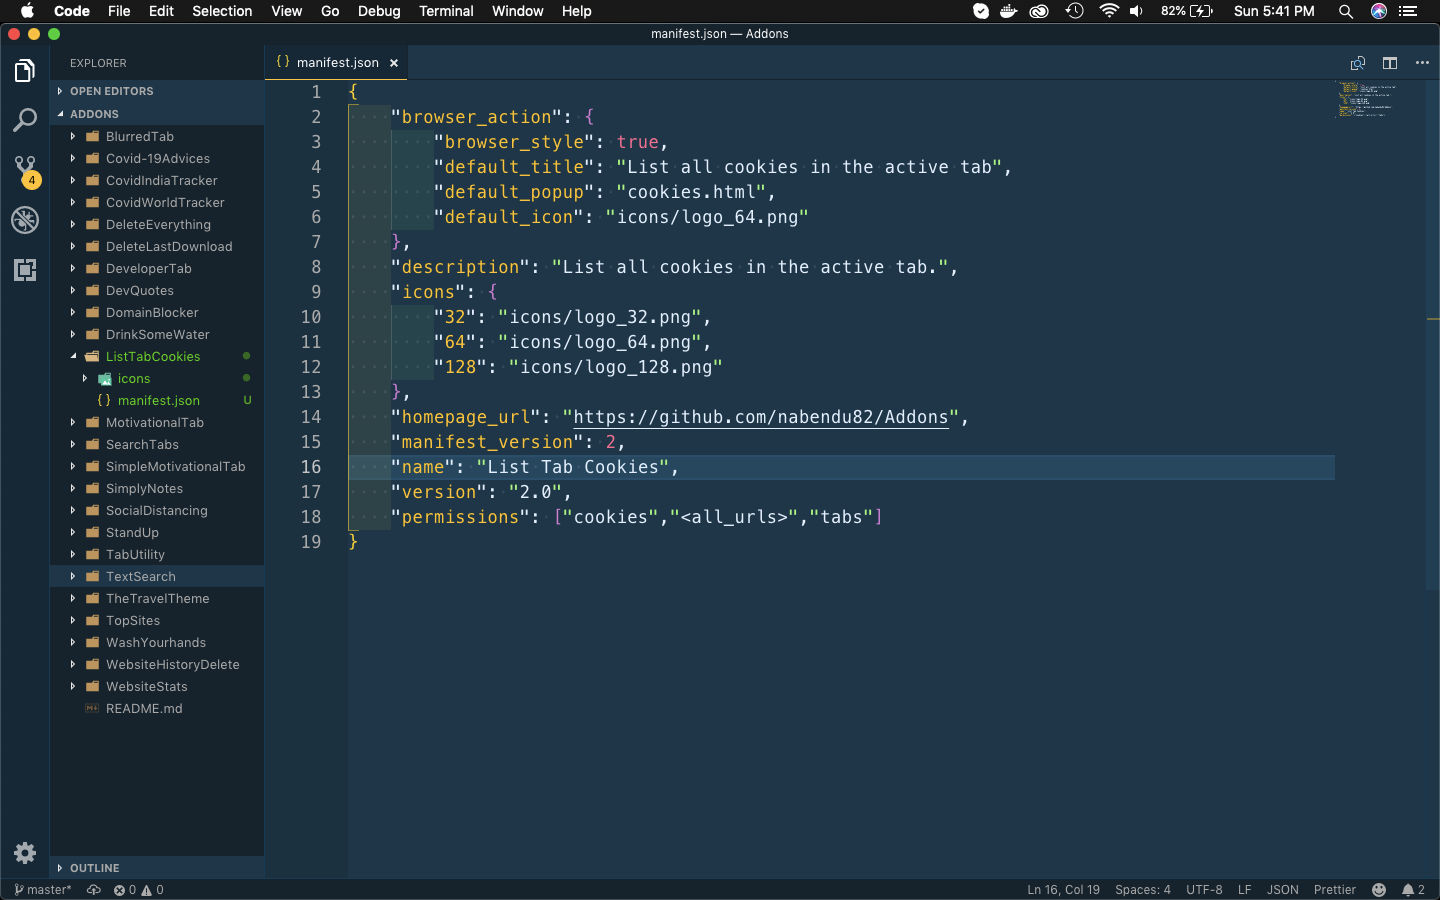Screen dimensions: 1440x900
Task: Expand the WebsiteStats folder
Action: 157,686
